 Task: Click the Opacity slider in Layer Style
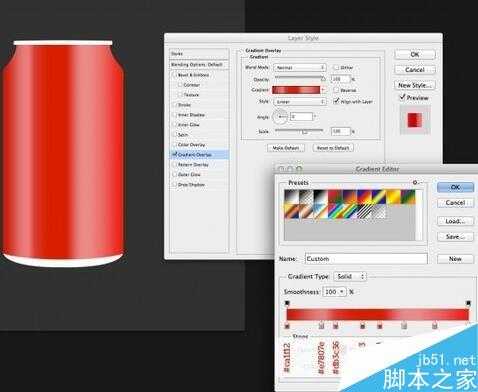299,78
